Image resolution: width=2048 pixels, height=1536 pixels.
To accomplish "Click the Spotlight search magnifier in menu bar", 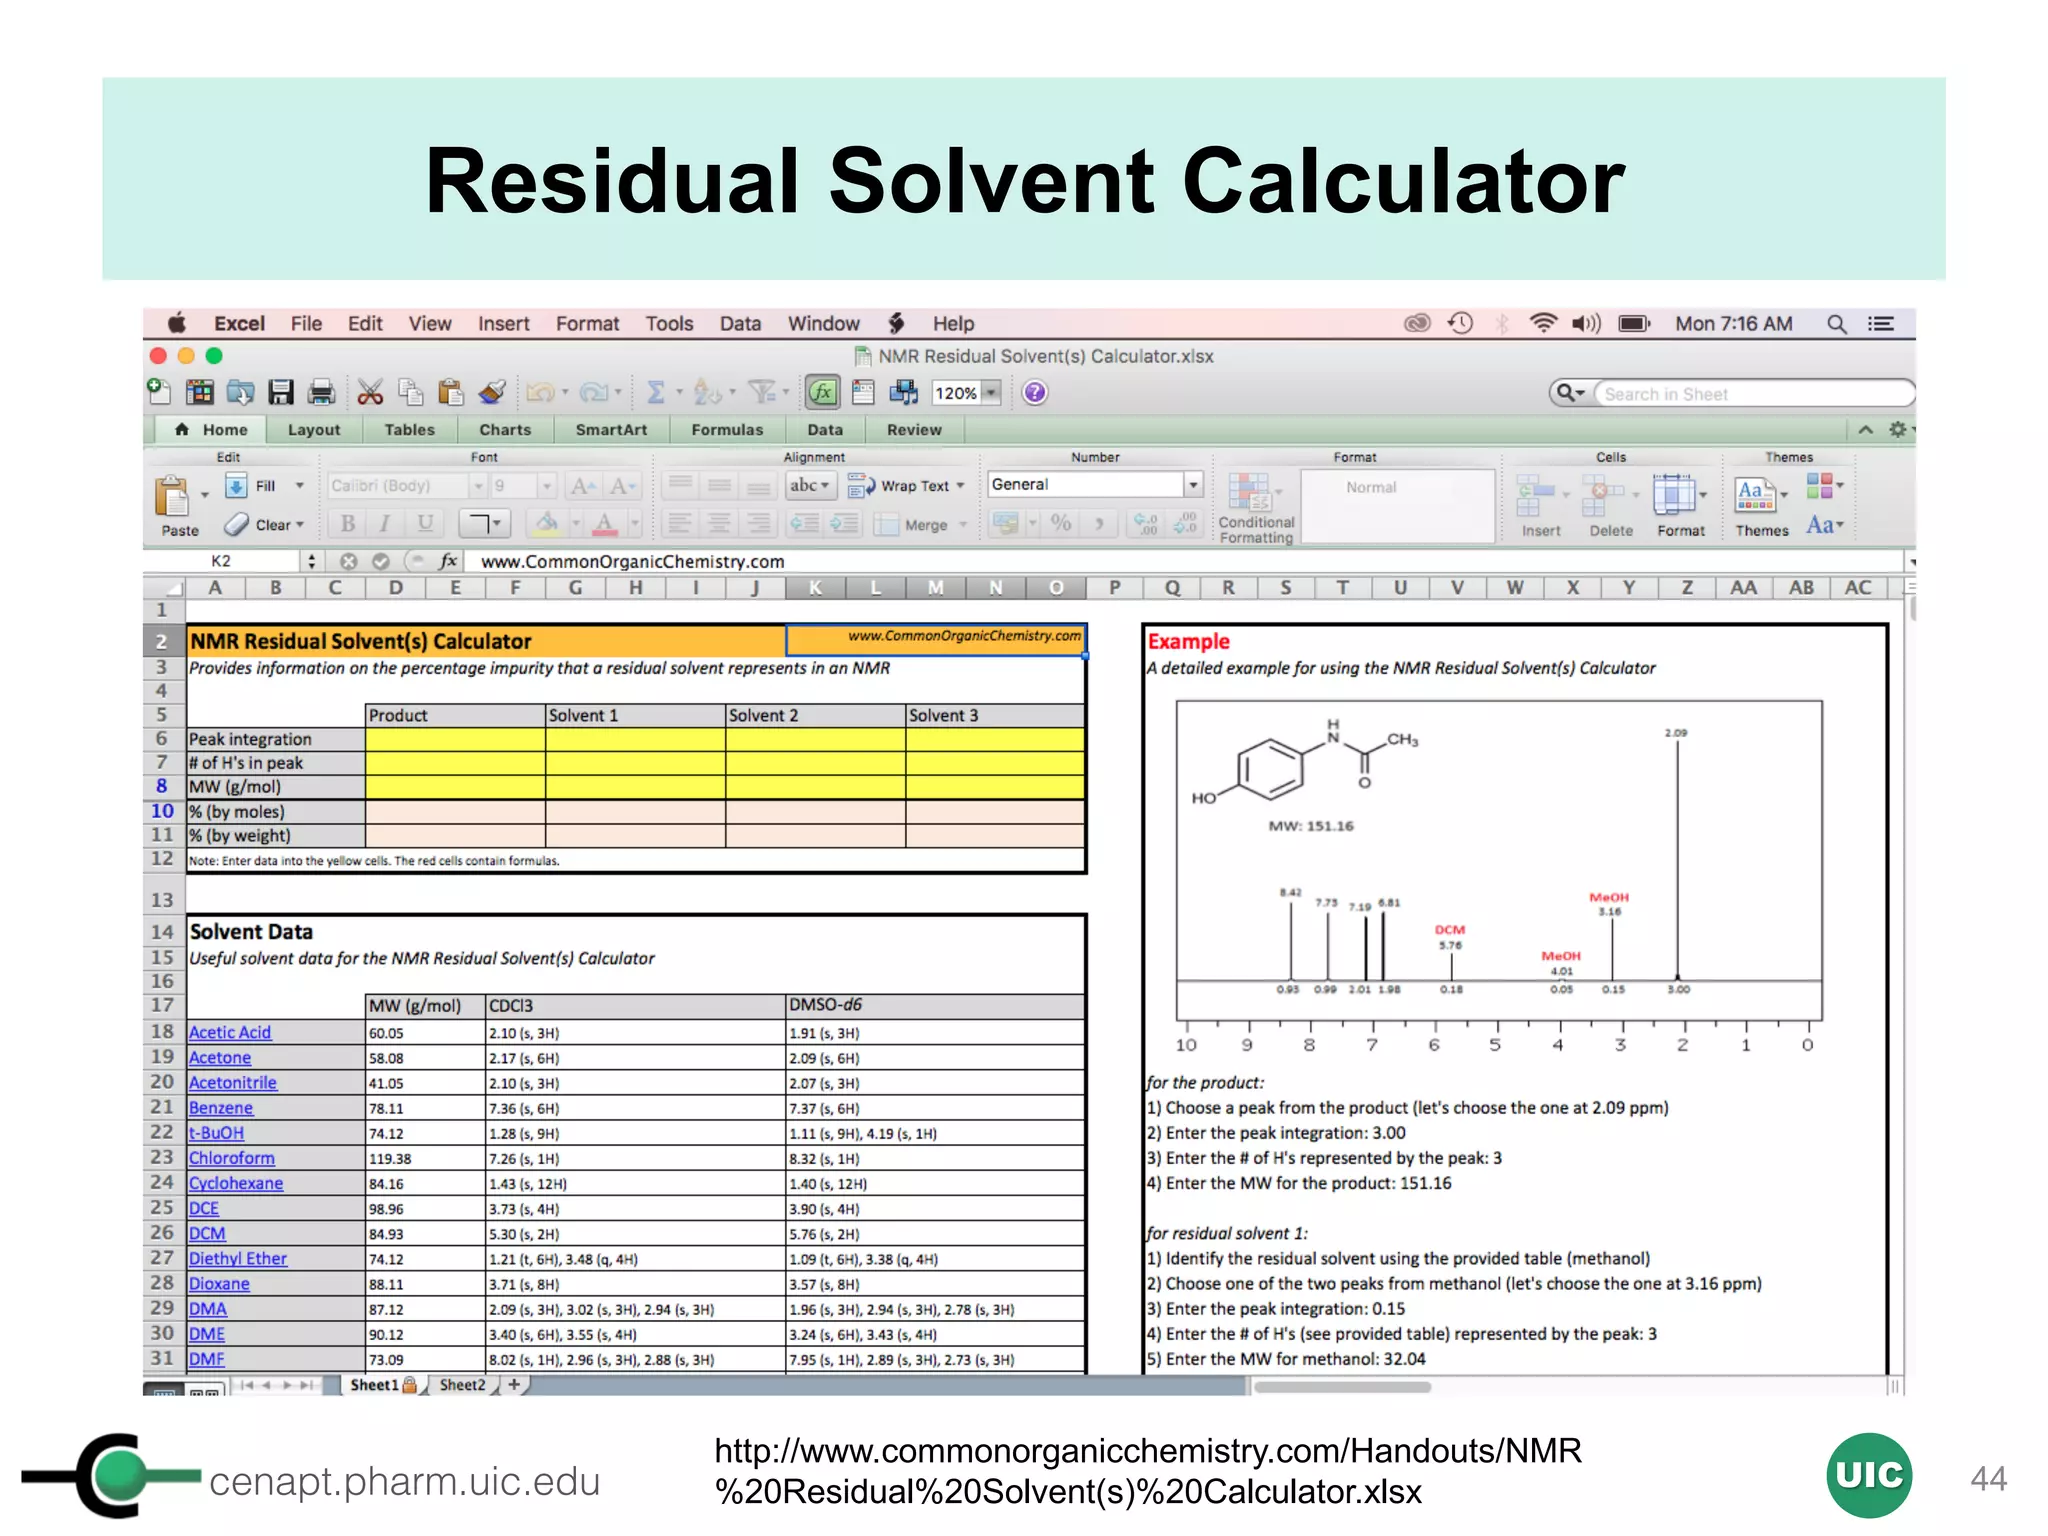I will pyautogui.click(x=1836, y=324).
